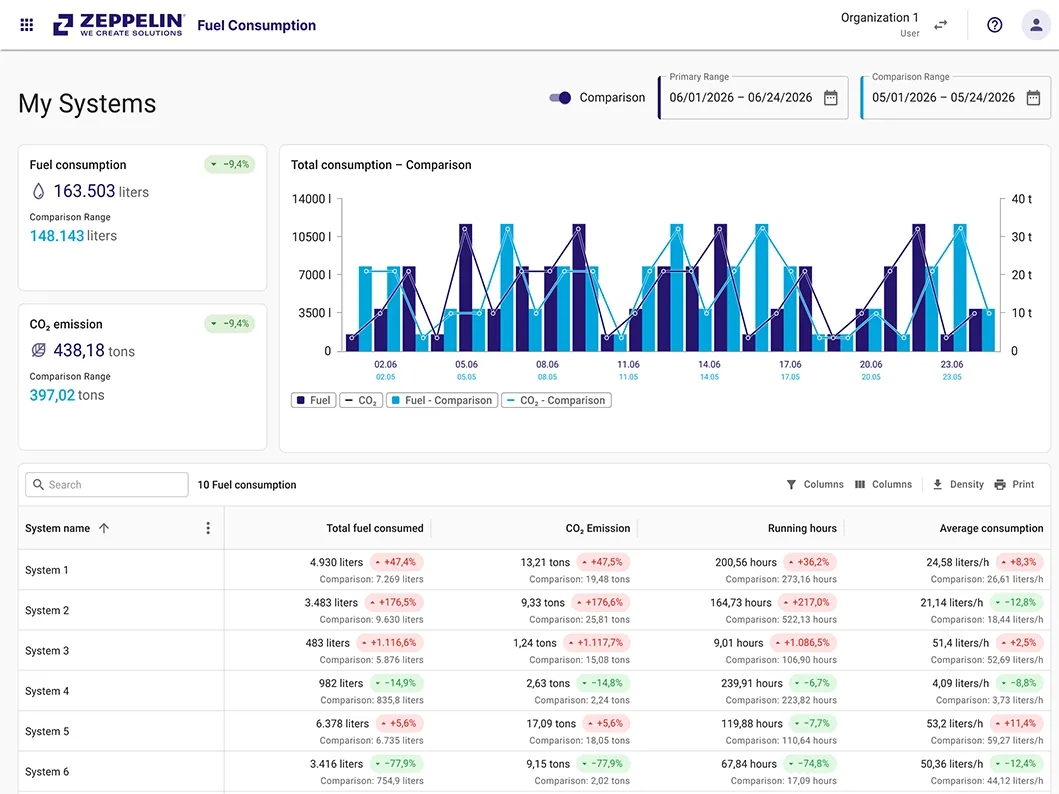Click the -14,9% badge for System 4 fuel
Image resolution: width=1059 pixels, height=794 pixels.
[x=396, y=683]
